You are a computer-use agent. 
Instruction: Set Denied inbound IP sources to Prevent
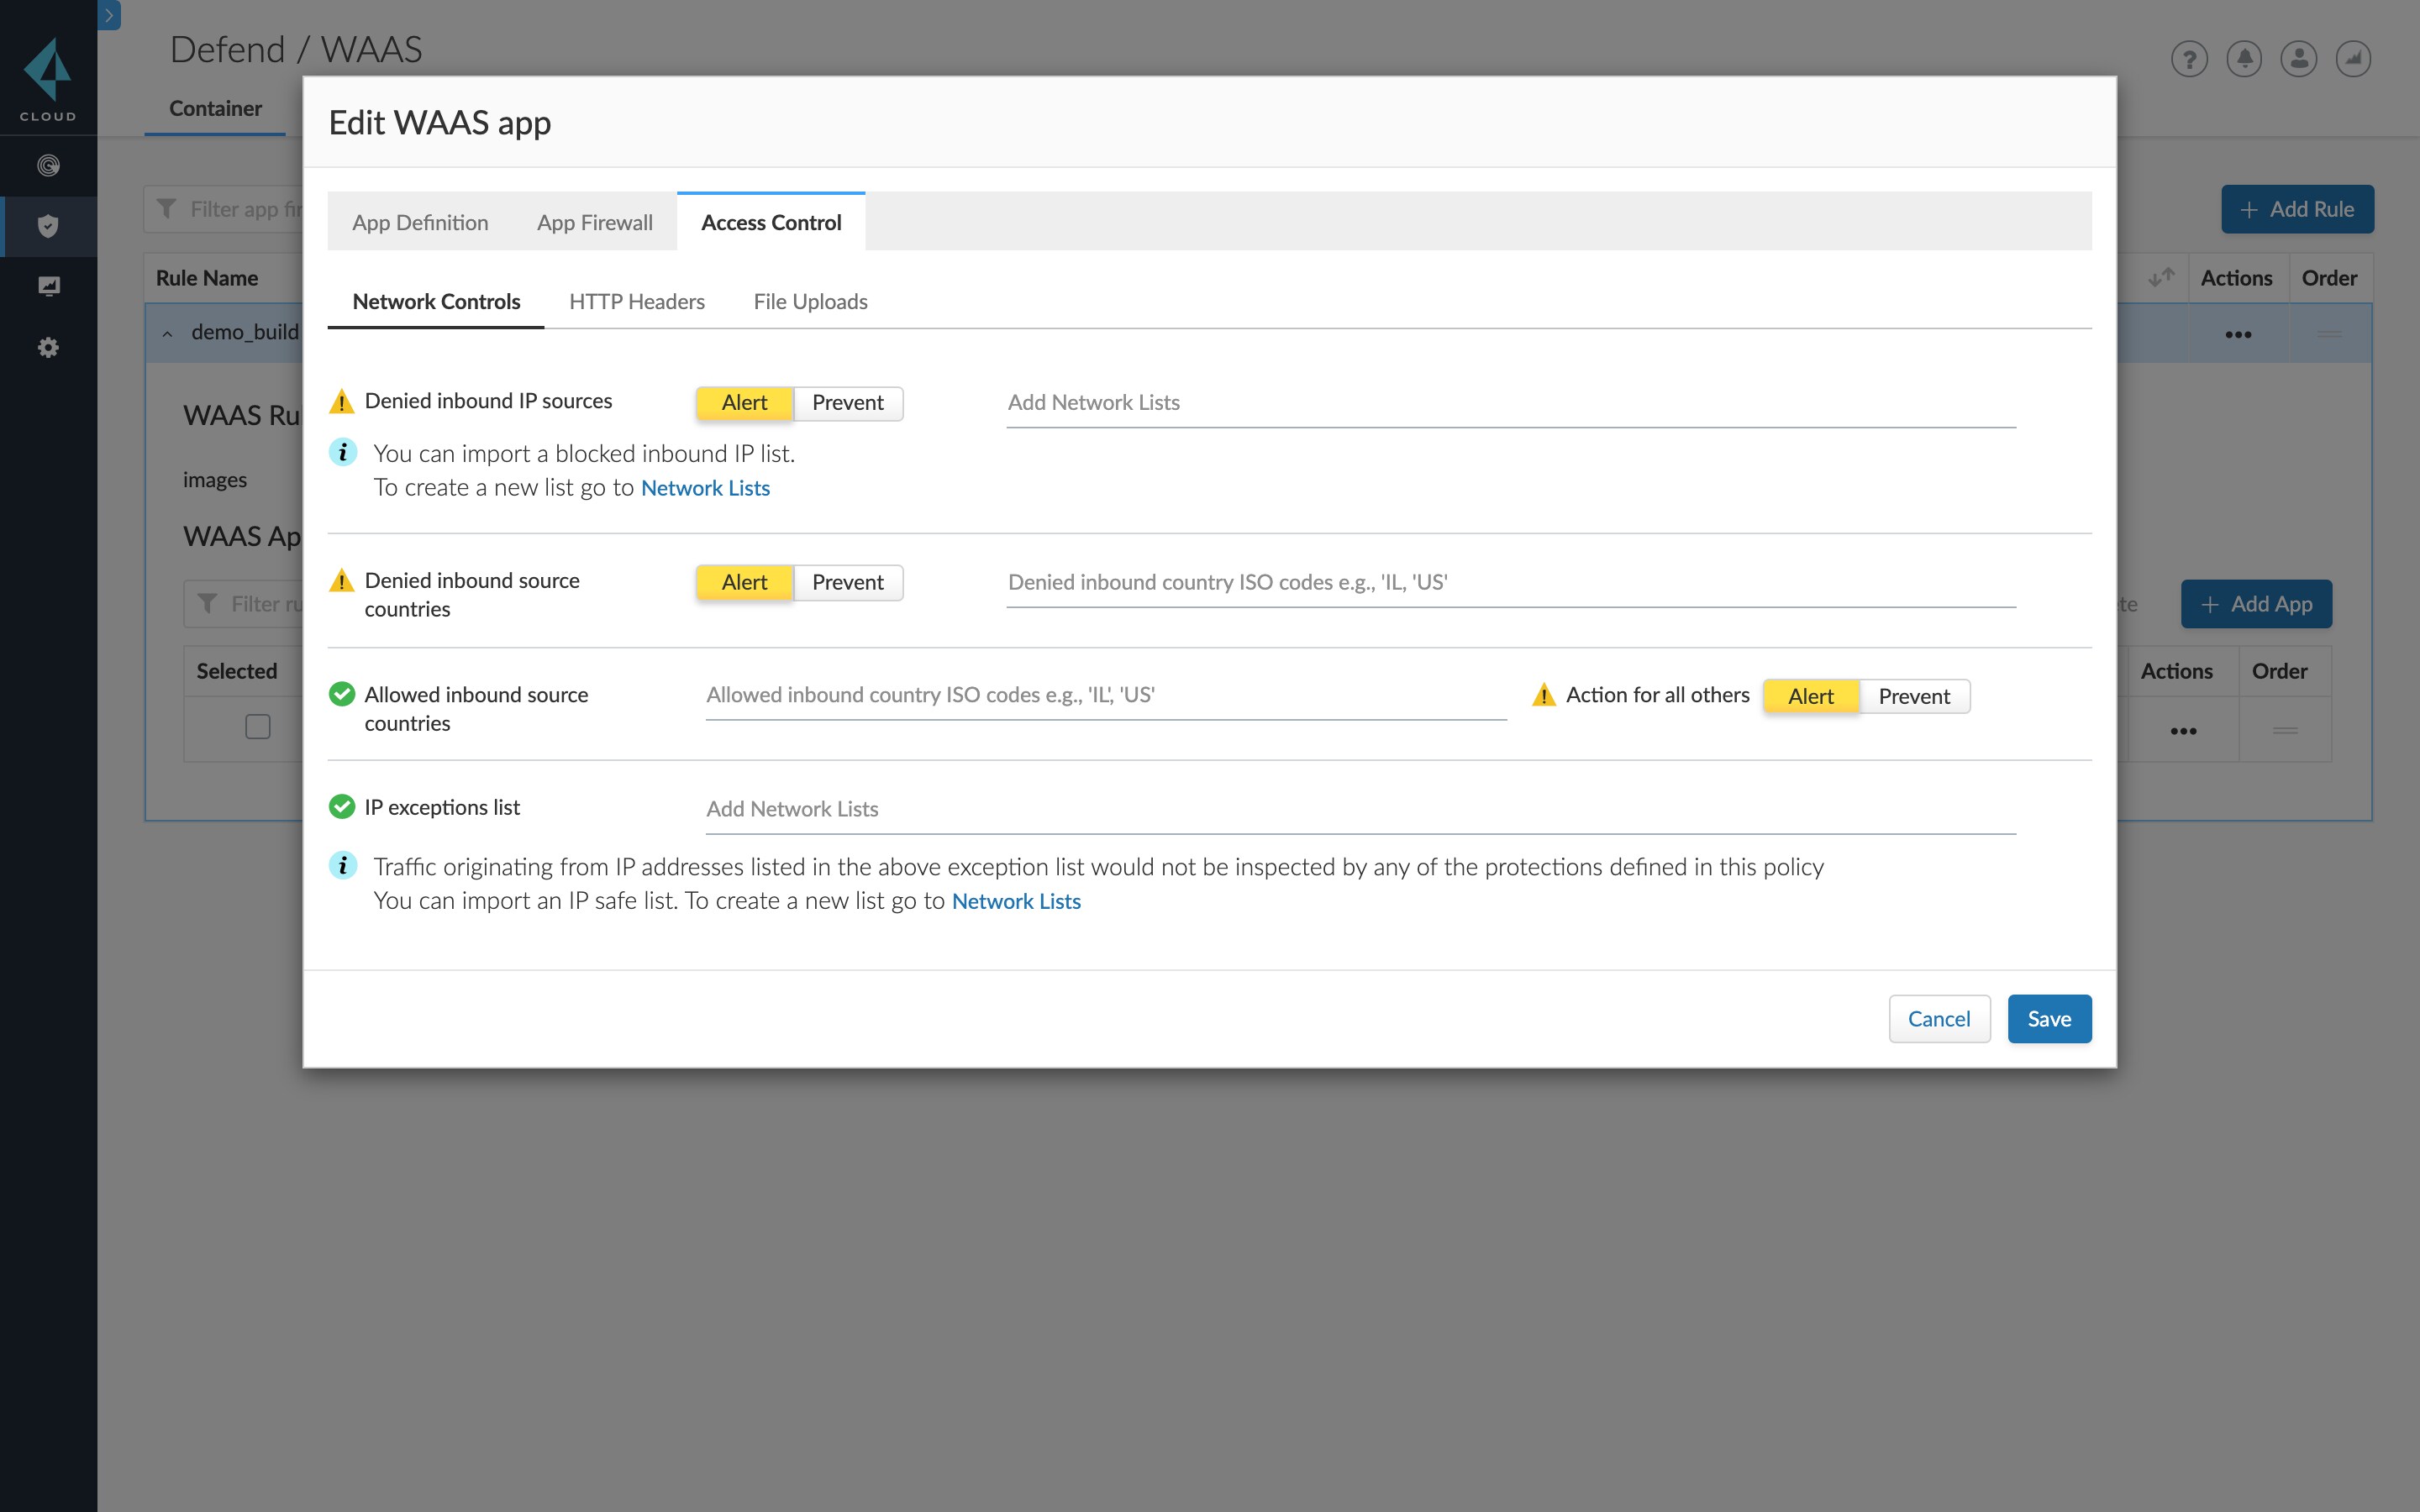847,403
